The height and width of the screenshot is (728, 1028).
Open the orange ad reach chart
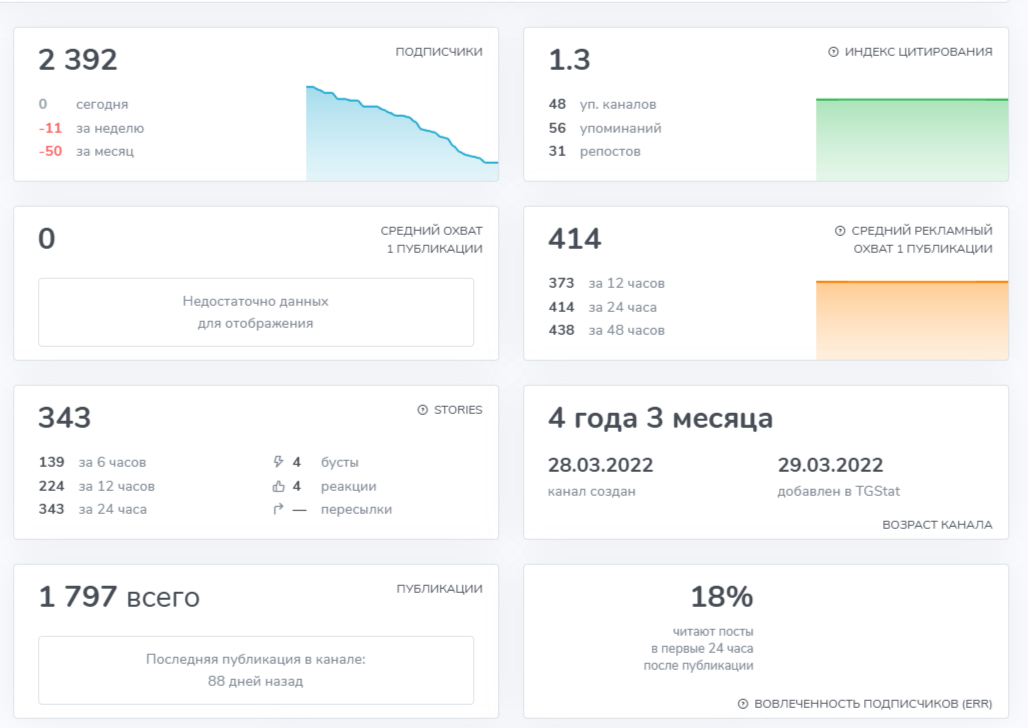(x=912, y=319)
